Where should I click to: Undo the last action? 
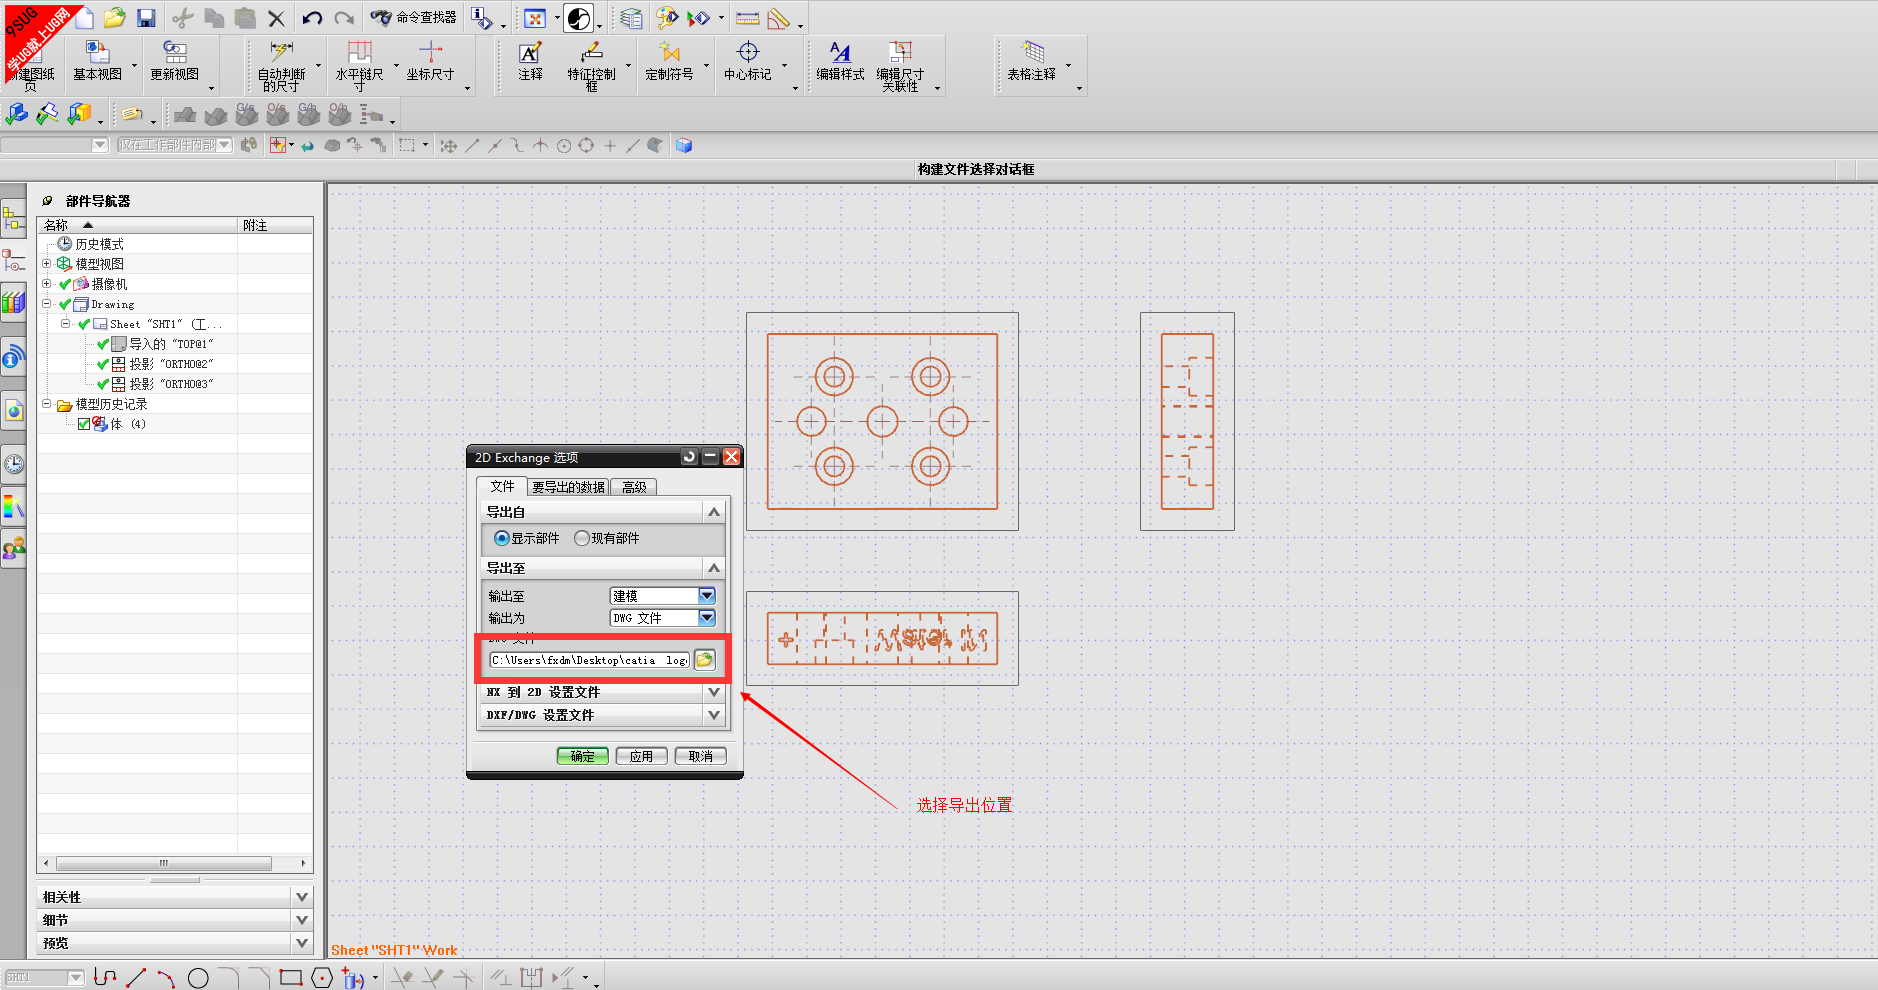pyautogui.click(x=312, y=18)
